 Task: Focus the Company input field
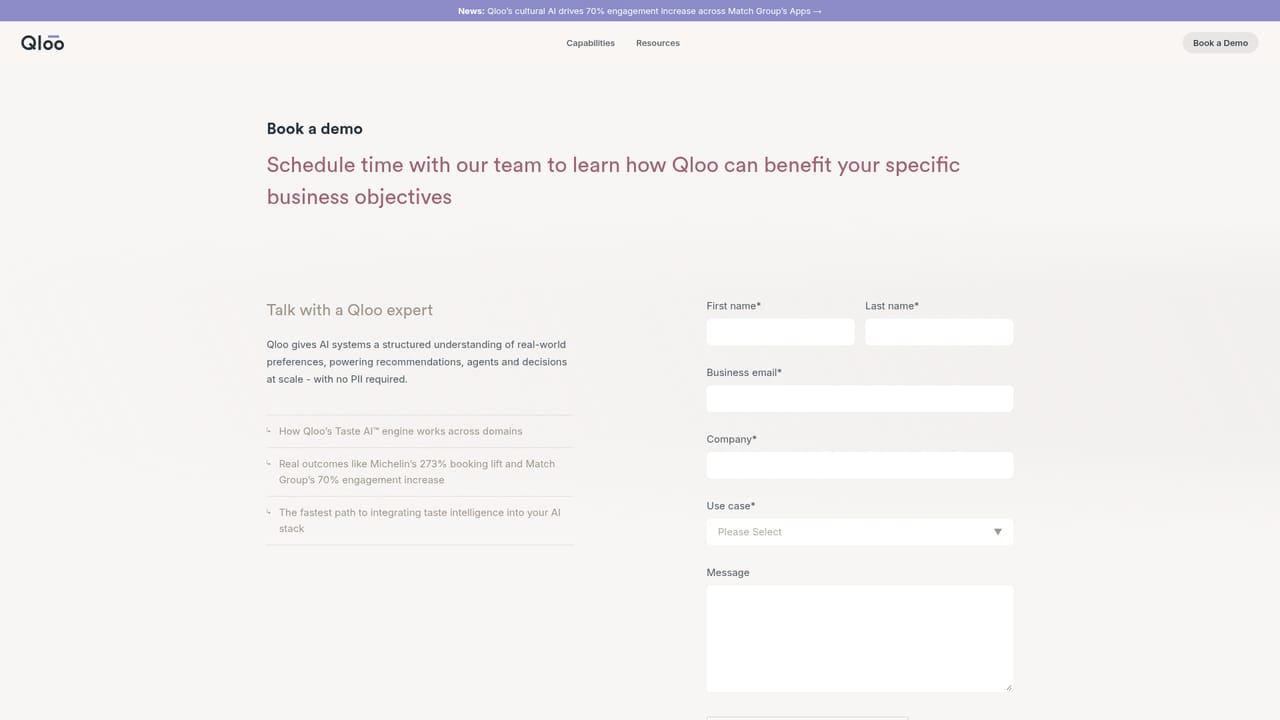[x=860, y=465]
